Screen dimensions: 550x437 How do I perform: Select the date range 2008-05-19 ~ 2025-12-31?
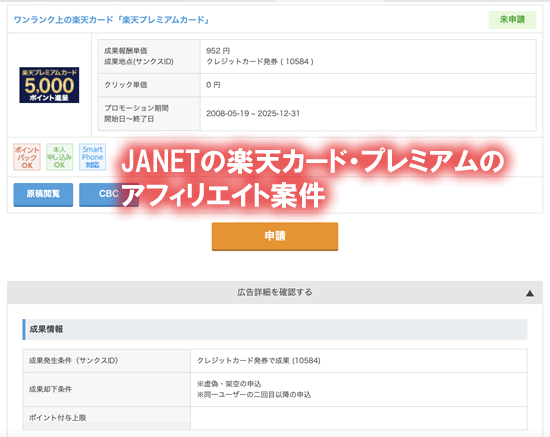tap(253, 113)
